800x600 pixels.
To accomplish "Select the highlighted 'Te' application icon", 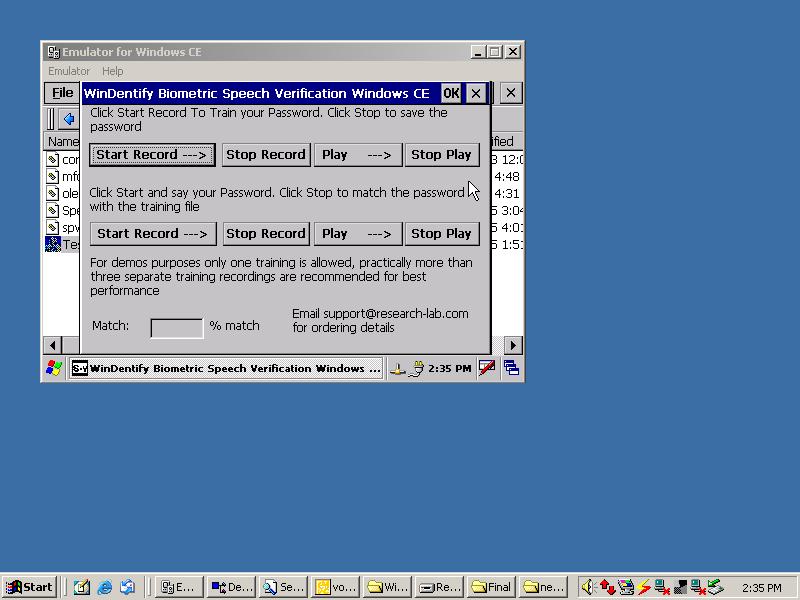I will (53, 244).
